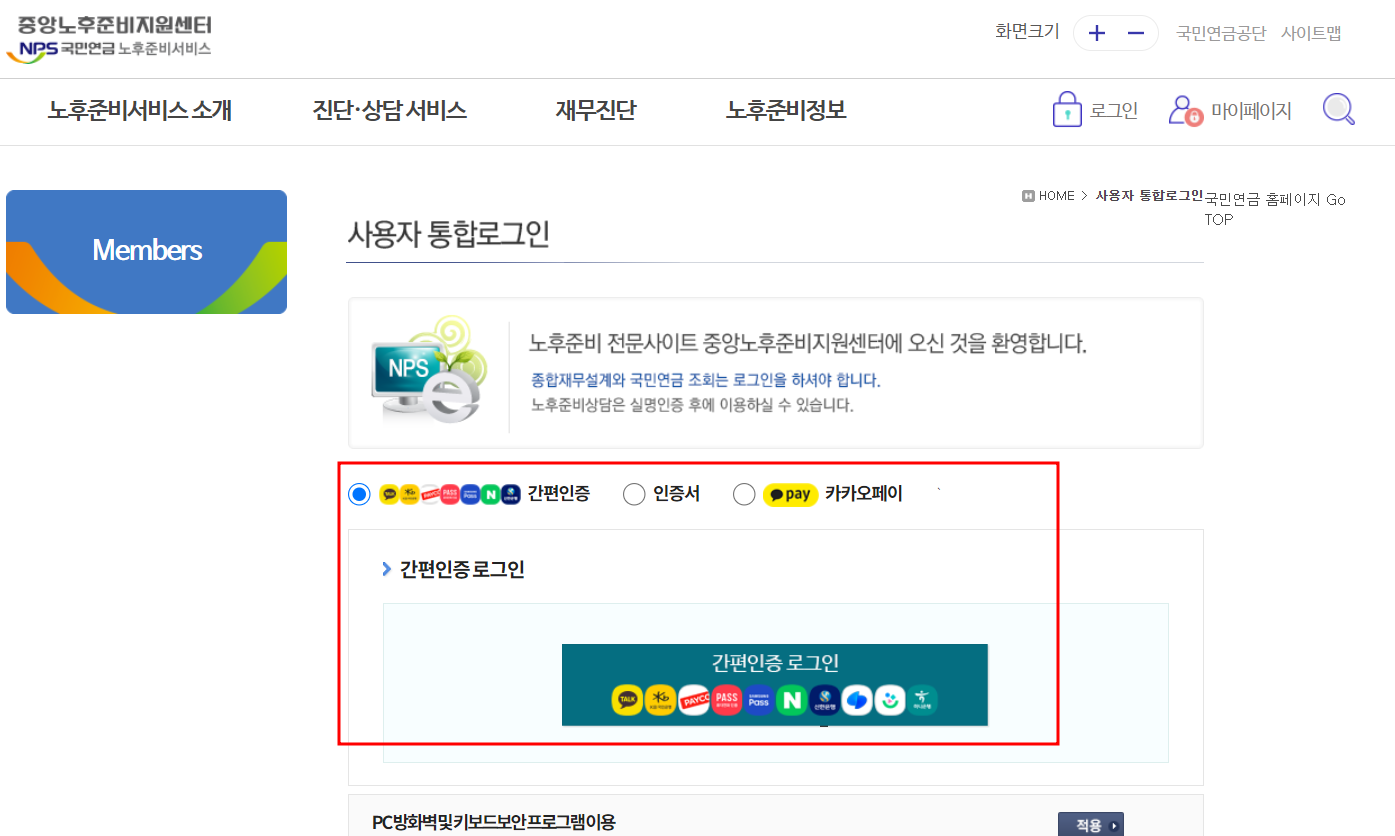Click Samsung Pass icon in login banner

pyautogui.click(x=759, y=700)
